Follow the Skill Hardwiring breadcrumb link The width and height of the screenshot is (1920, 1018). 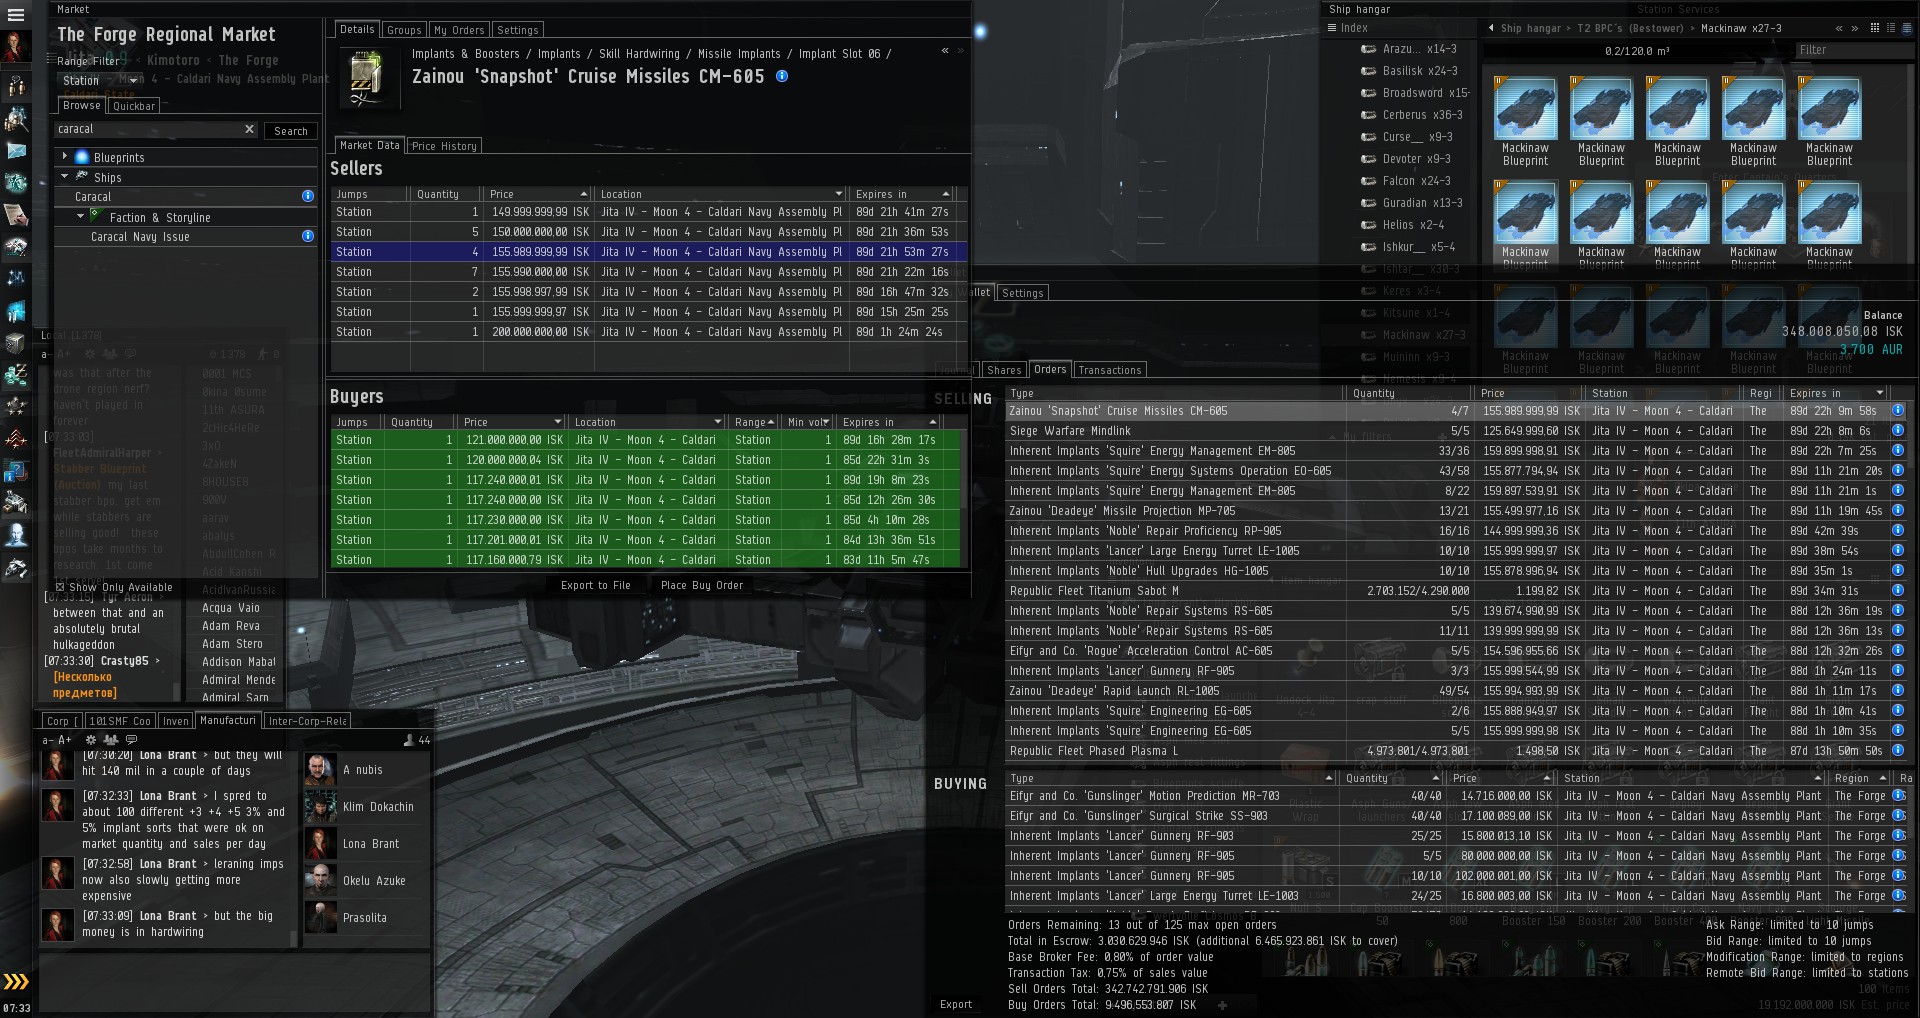point(639,54)
